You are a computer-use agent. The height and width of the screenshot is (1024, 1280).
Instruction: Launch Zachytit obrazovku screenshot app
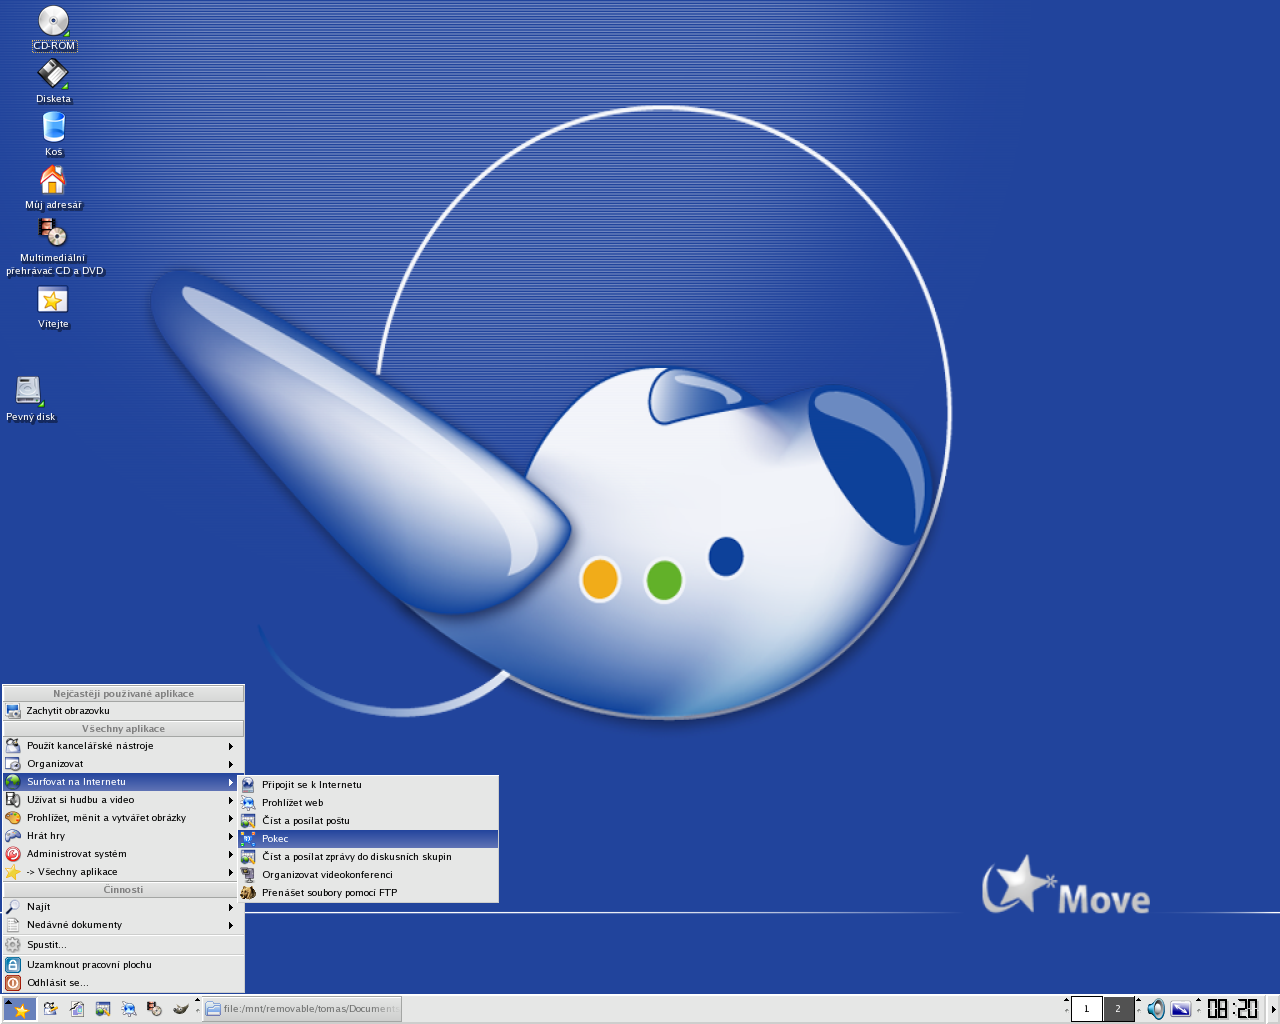[123, 711]
